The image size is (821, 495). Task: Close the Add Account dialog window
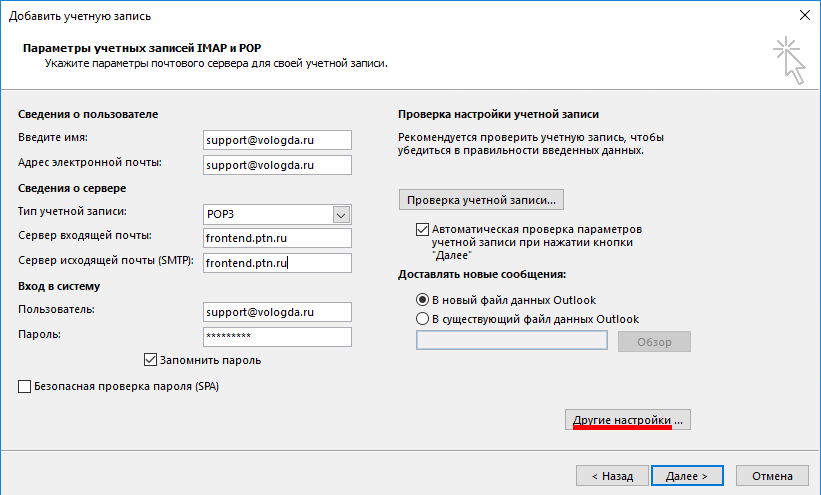[x=804, y=15]
